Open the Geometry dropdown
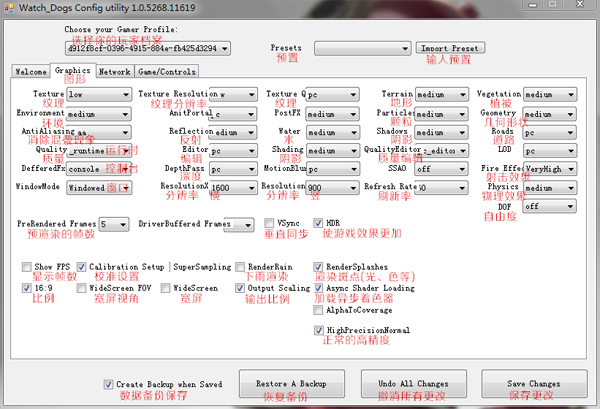 coord(550,114)
